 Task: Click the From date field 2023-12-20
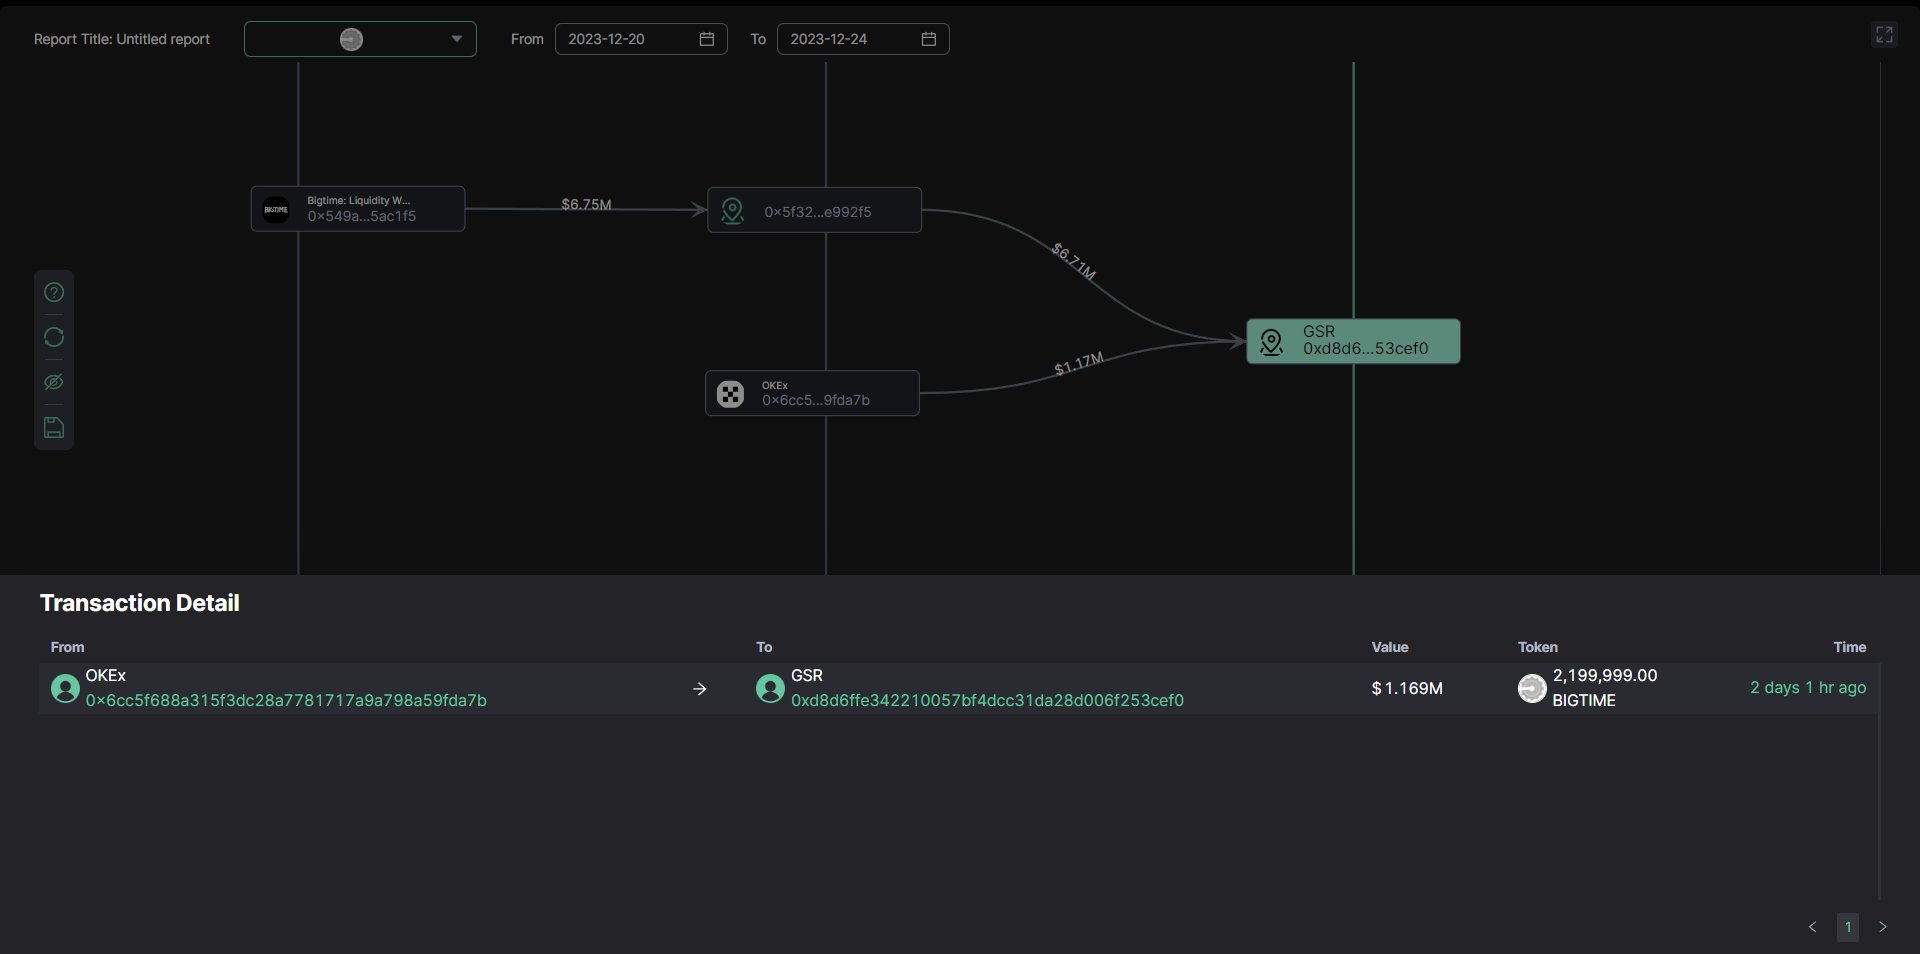[x=641, y=39]
